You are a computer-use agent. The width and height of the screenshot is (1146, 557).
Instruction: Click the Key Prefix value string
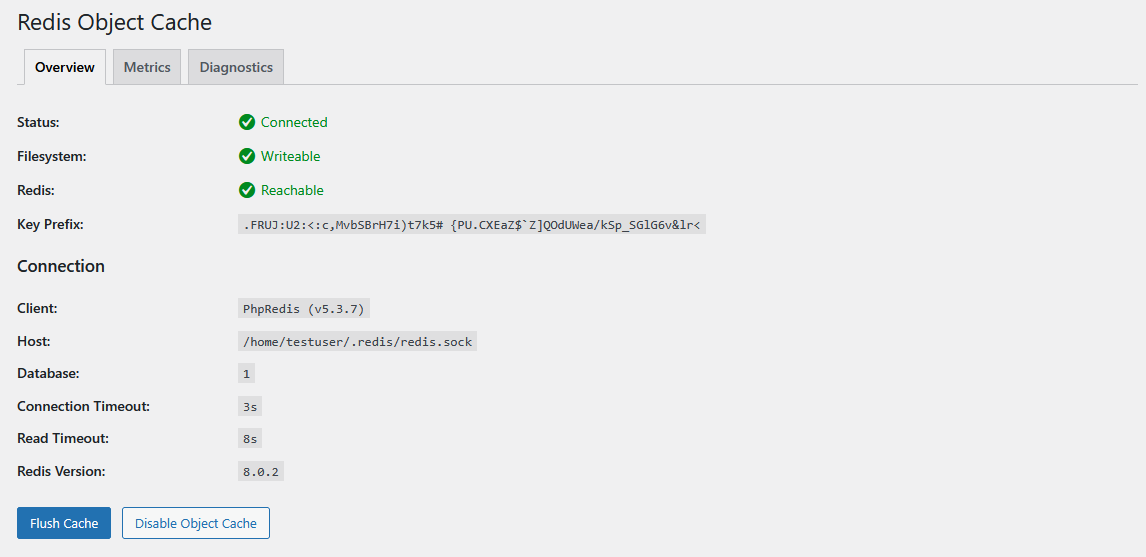click(472, 225)
